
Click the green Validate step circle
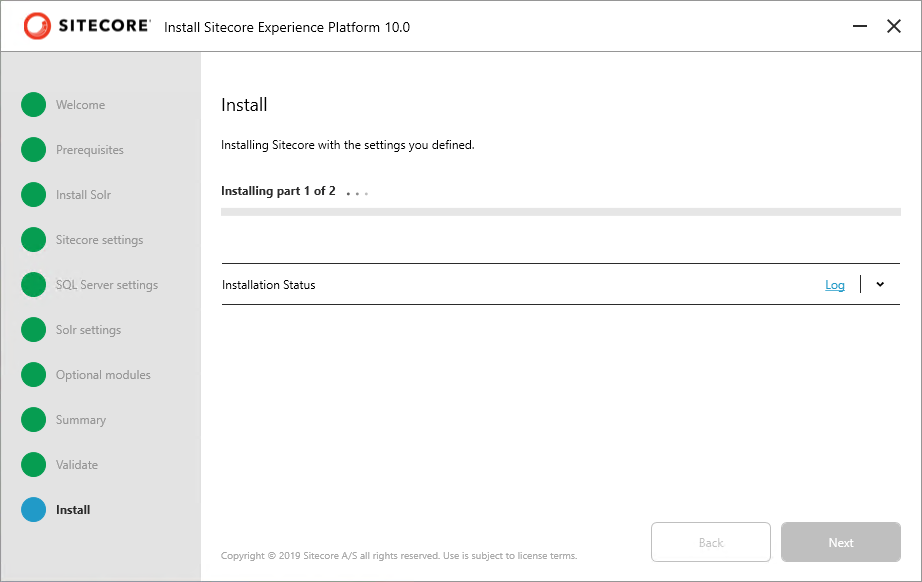click(34, 464)
